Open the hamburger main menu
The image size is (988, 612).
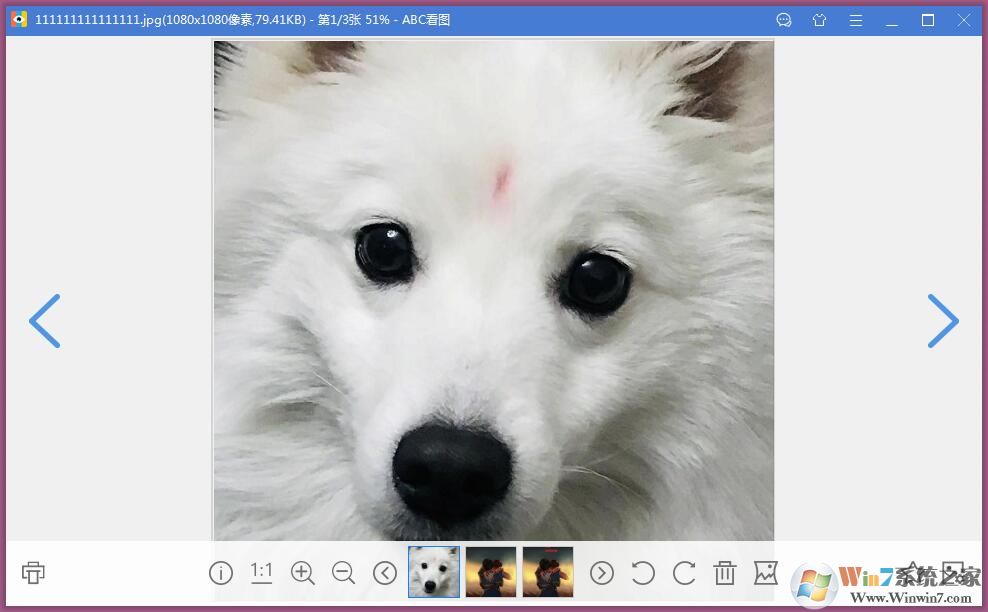pyautogui.click(x=855, y=20)
